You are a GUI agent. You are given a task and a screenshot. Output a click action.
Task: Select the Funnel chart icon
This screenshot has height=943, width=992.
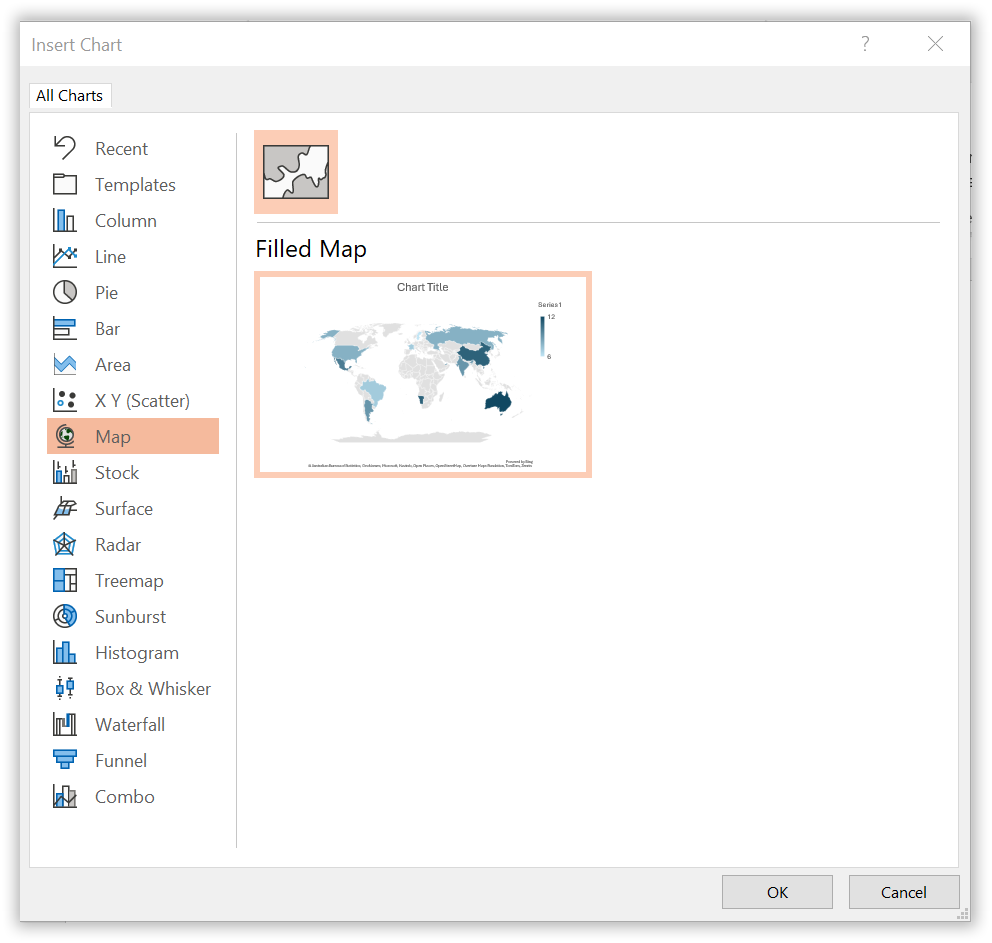coord(65,761)
